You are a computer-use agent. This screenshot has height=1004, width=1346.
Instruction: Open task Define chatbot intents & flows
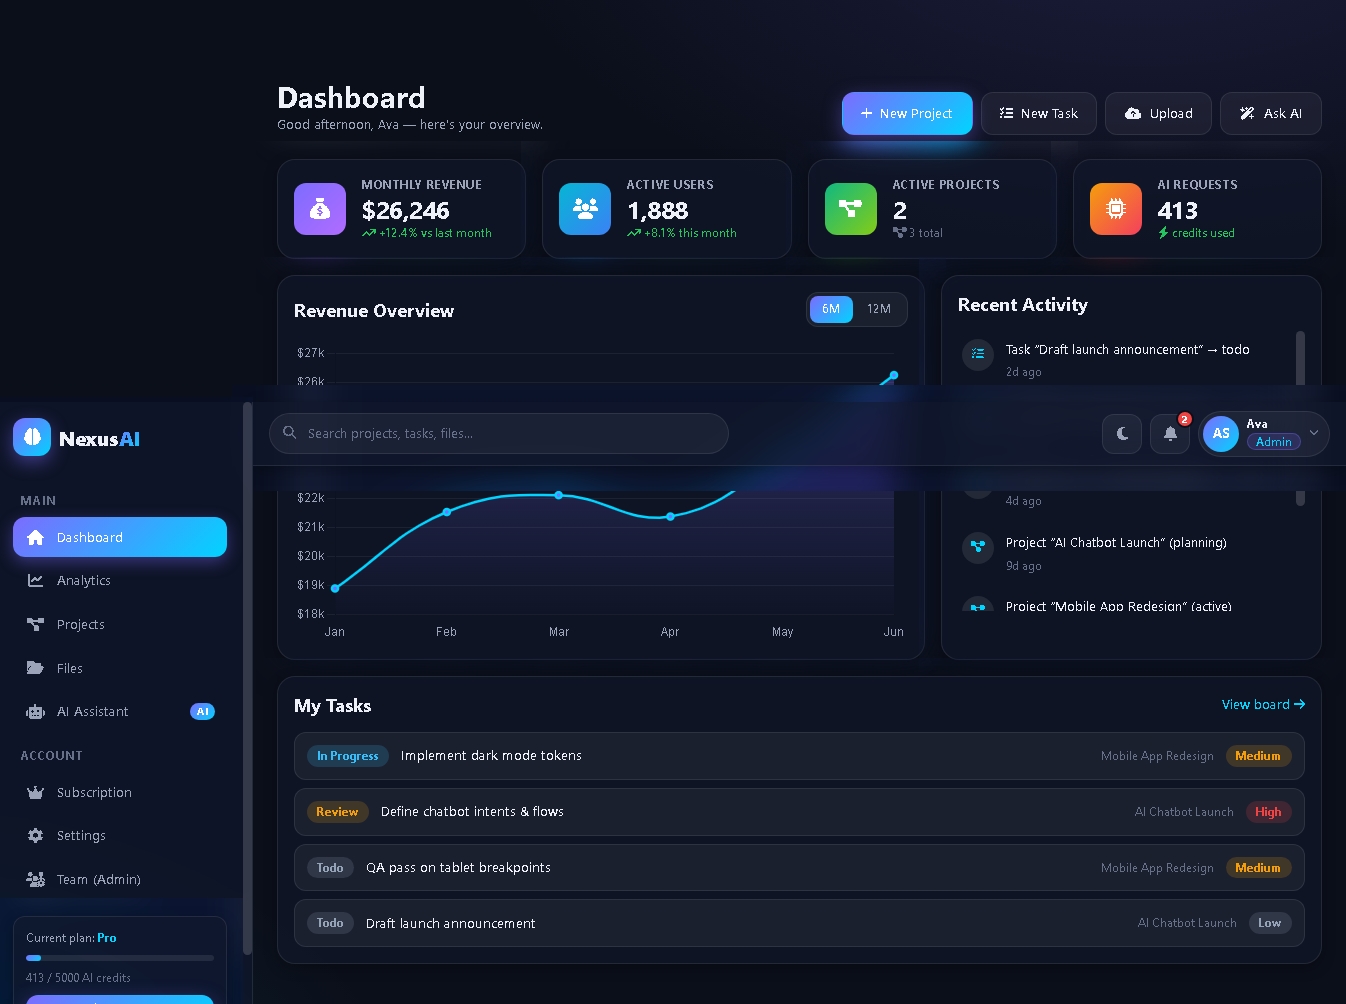click(799, 812)
